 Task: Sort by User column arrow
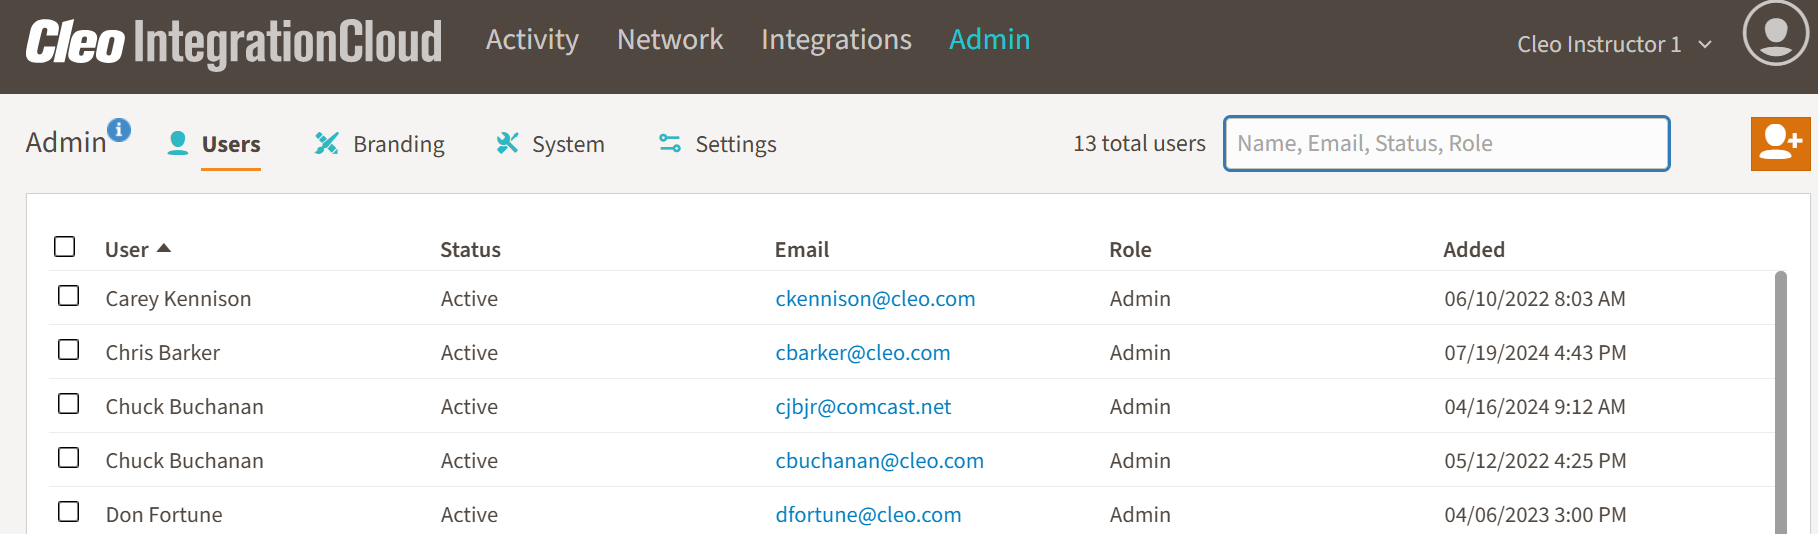click(164, 248)
